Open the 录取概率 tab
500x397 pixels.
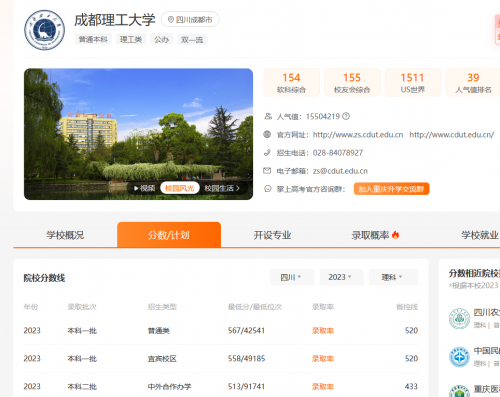(376, 235)
